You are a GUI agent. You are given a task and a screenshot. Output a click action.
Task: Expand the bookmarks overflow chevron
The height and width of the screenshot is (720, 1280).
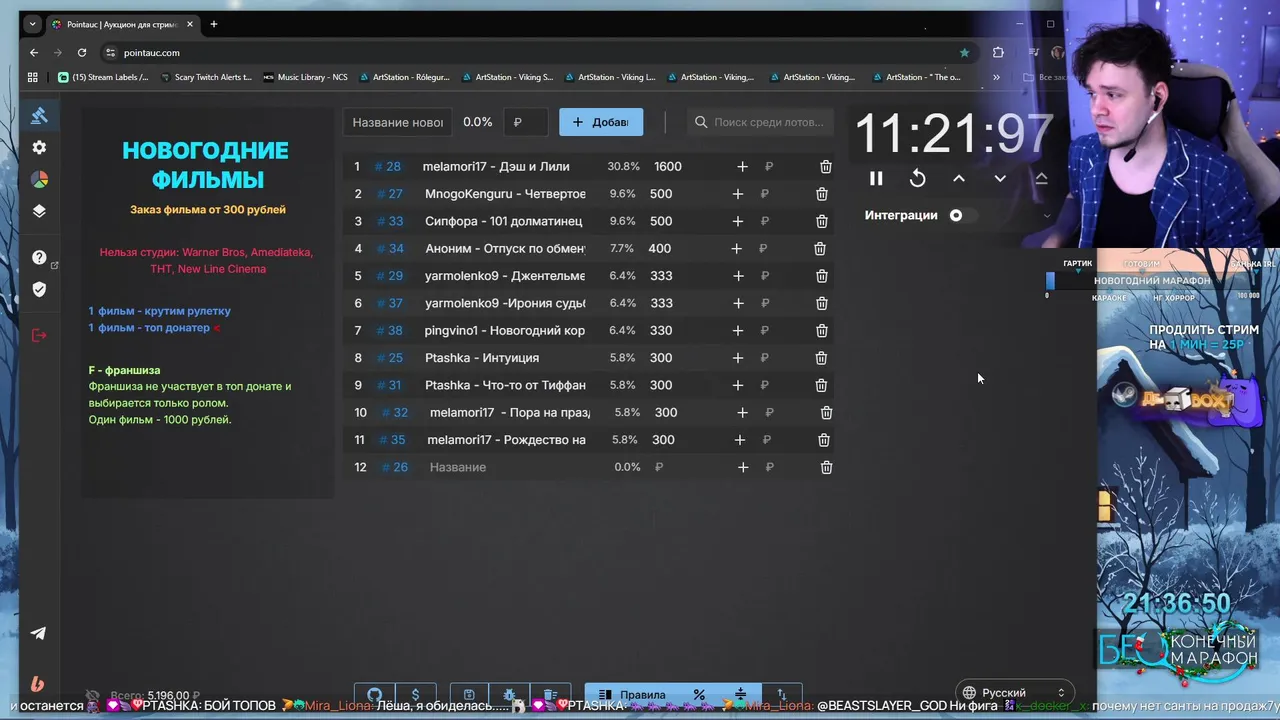pos(996,77)
